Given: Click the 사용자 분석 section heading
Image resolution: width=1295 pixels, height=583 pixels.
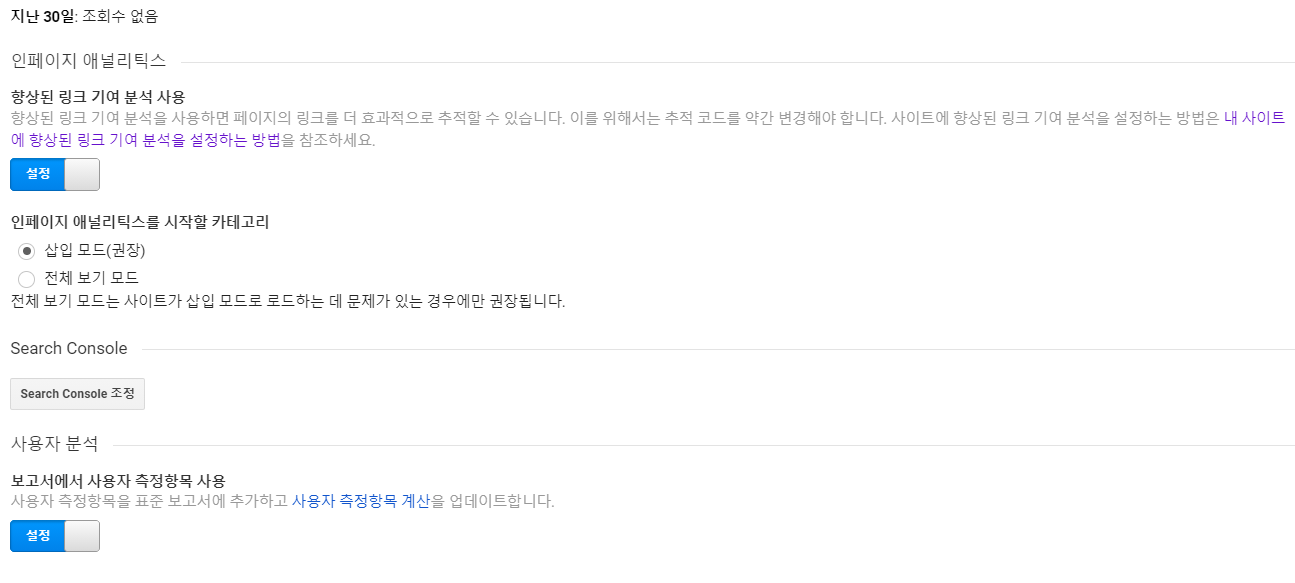Looking at the screenshot, I should [x=54, y=443].
